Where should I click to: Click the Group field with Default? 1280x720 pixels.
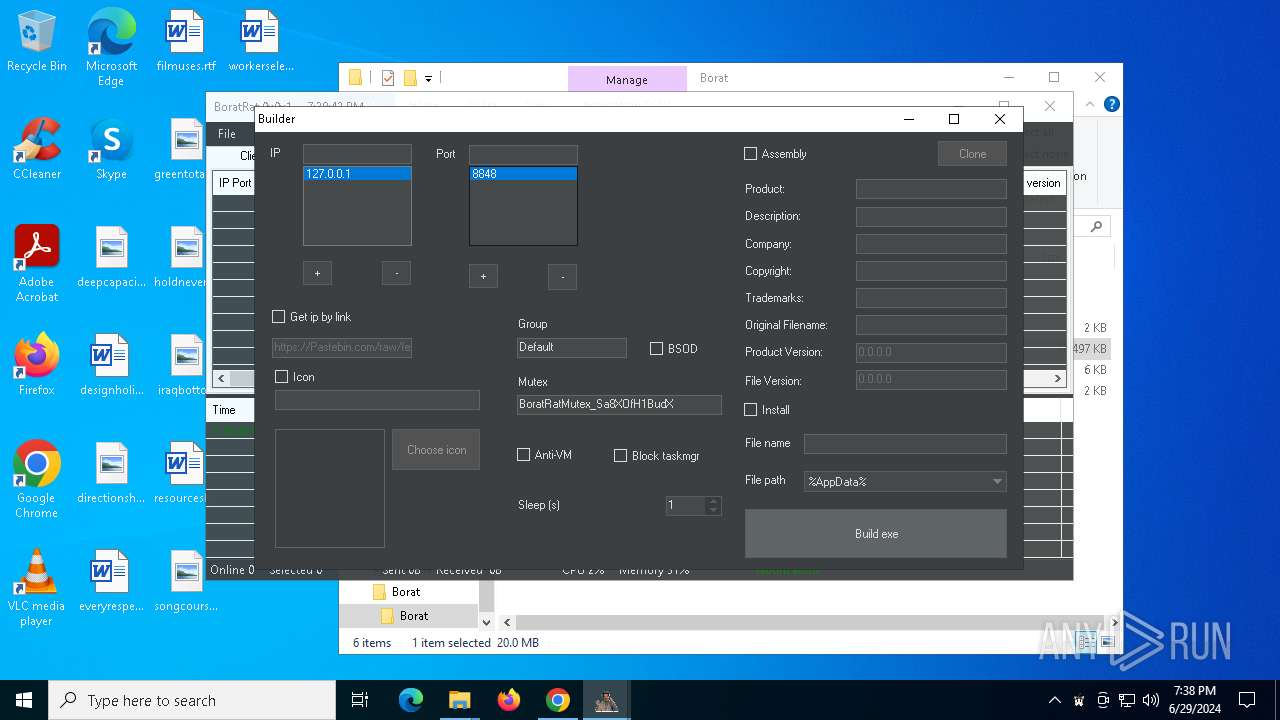(x=572, y=348)
